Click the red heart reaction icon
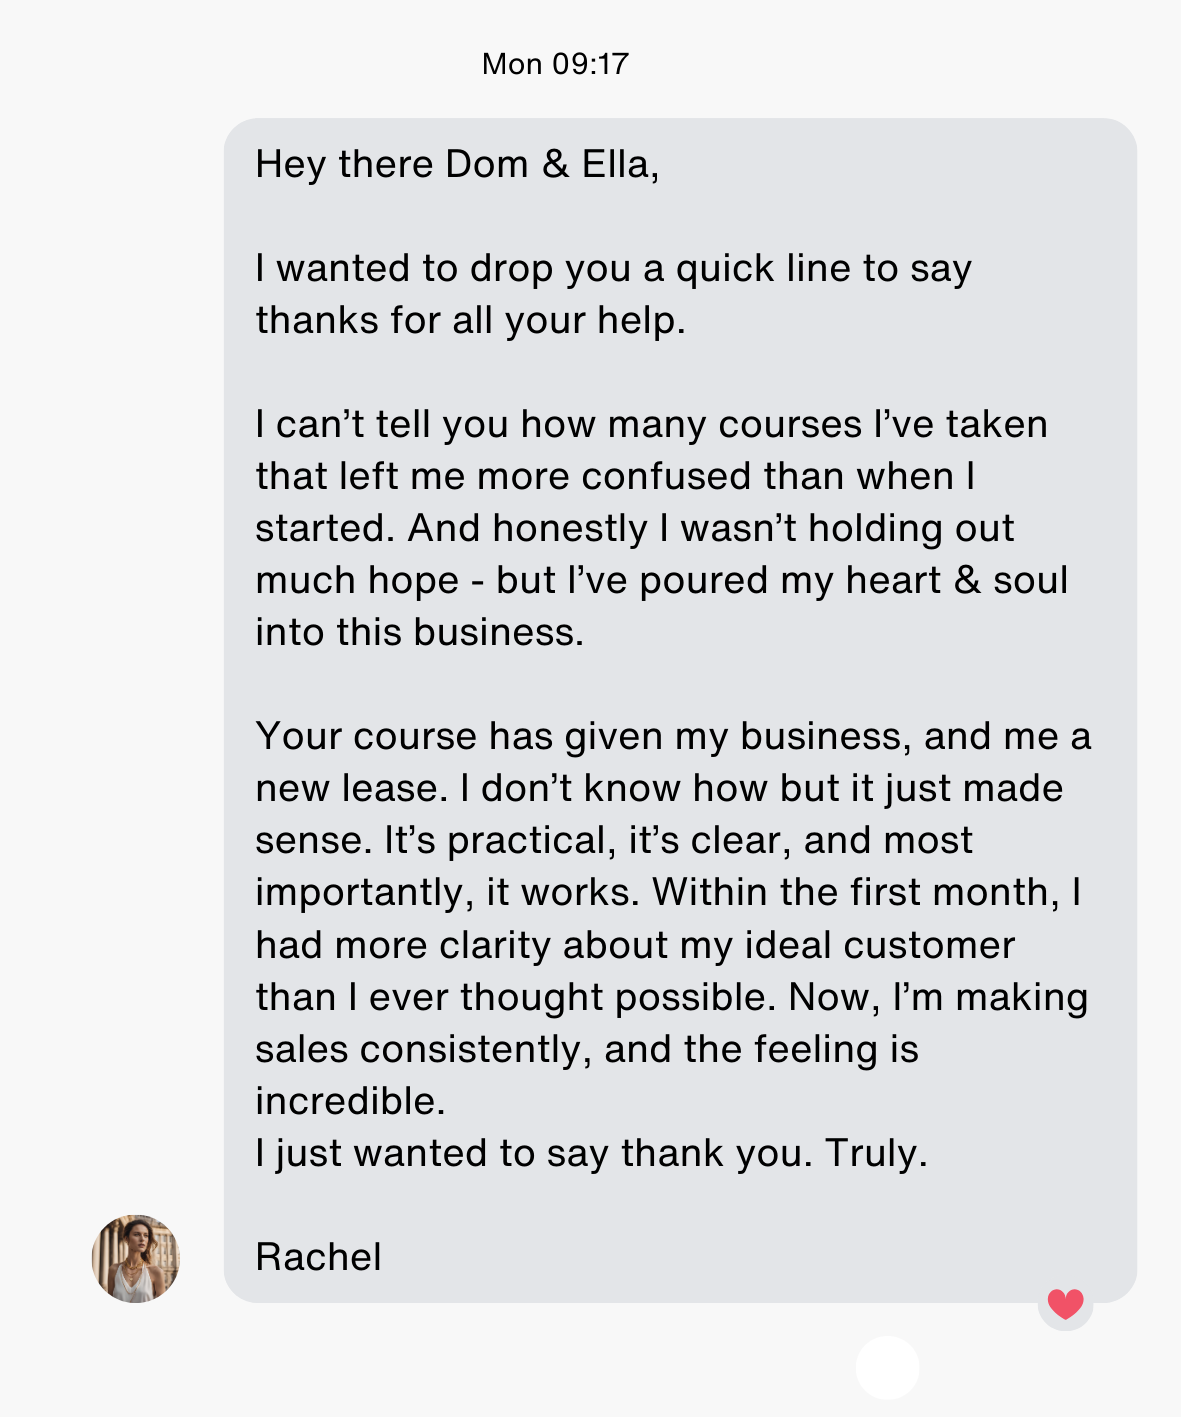The height and width of the screenshot is (1417, 1181). (x=1065, y=1304)
